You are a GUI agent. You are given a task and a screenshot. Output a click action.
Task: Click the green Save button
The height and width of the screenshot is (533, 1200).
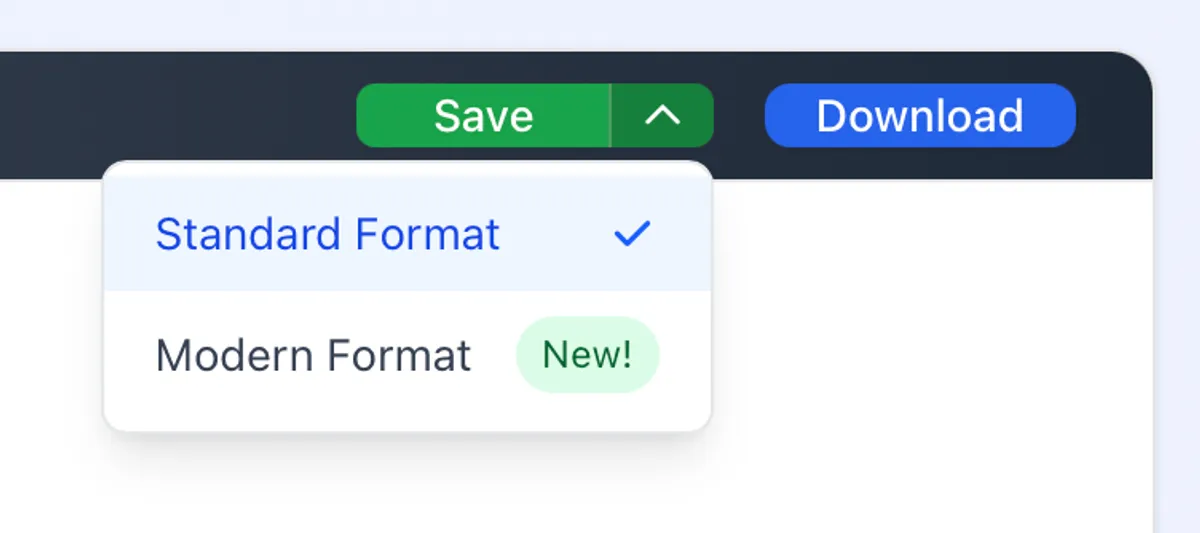pos(483,116)
